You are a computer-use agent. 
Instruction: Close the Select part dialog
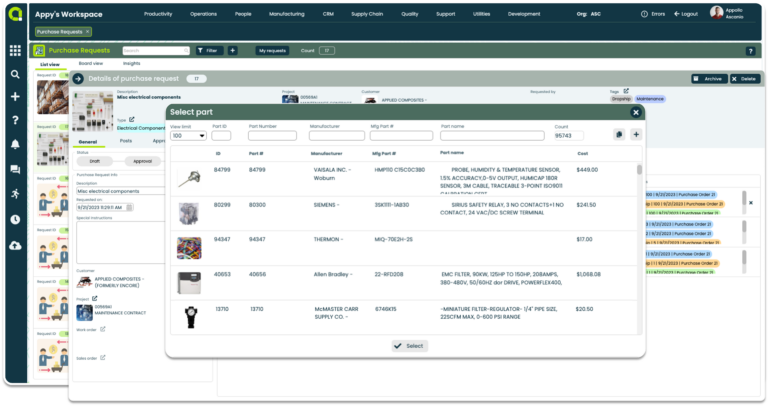click(636, 113)
